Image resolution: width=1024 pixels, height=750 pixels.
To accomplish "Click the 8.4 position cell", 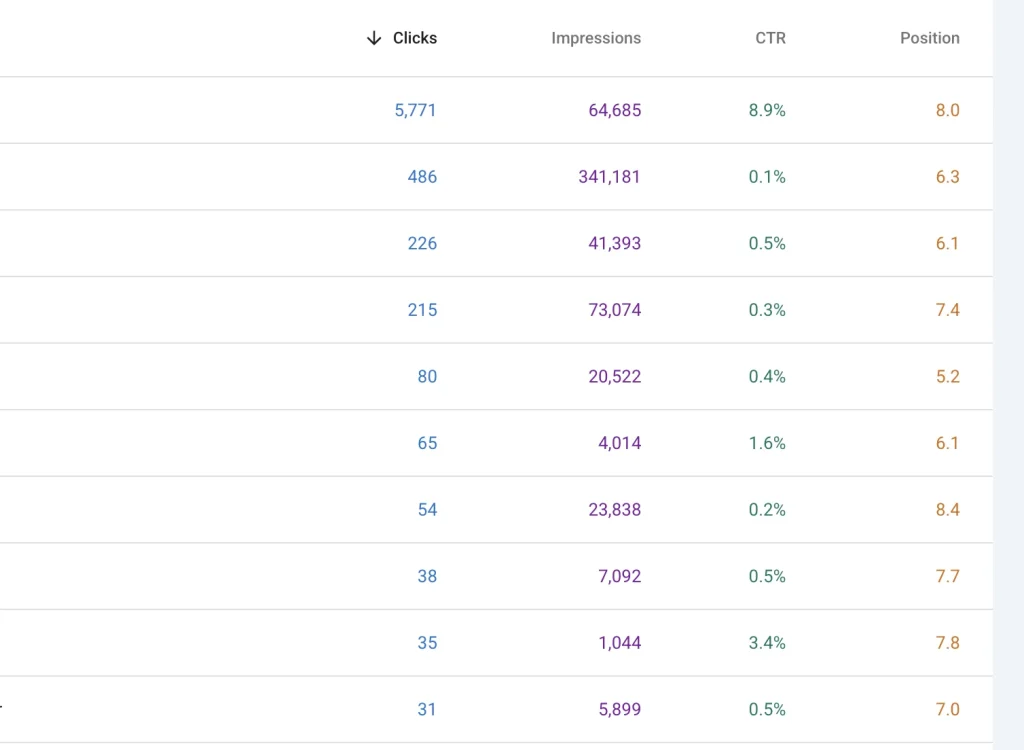I will tap(947, 510).
